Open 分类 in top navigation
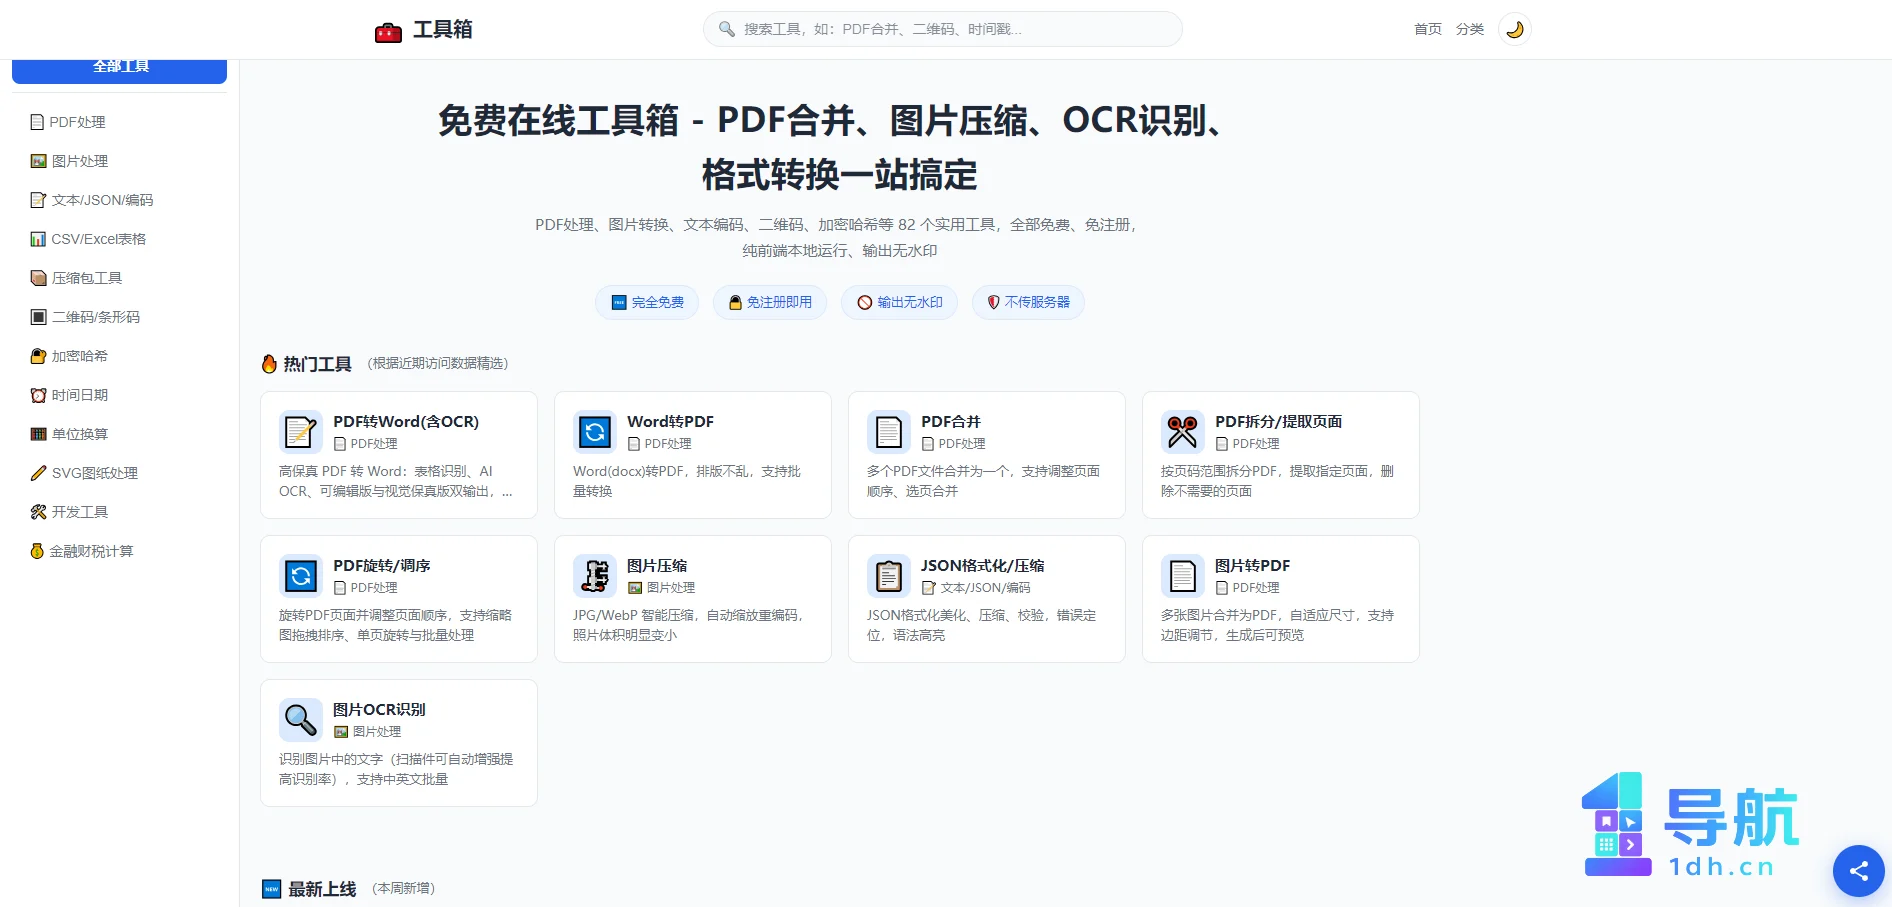Viewport: 1892px width, 907px height. click(x=1470, y=29)
